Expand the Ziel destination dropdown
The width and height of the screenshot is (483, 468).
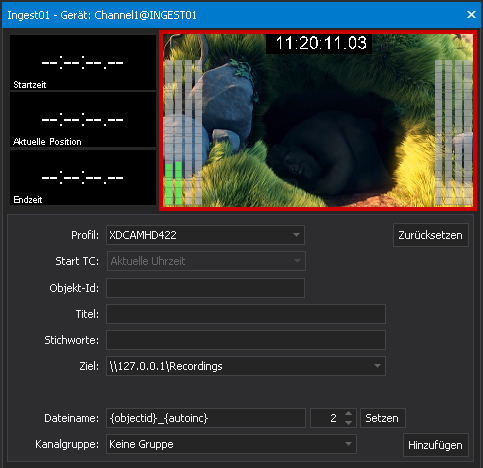pyautogui.click(x=246, y=366)
